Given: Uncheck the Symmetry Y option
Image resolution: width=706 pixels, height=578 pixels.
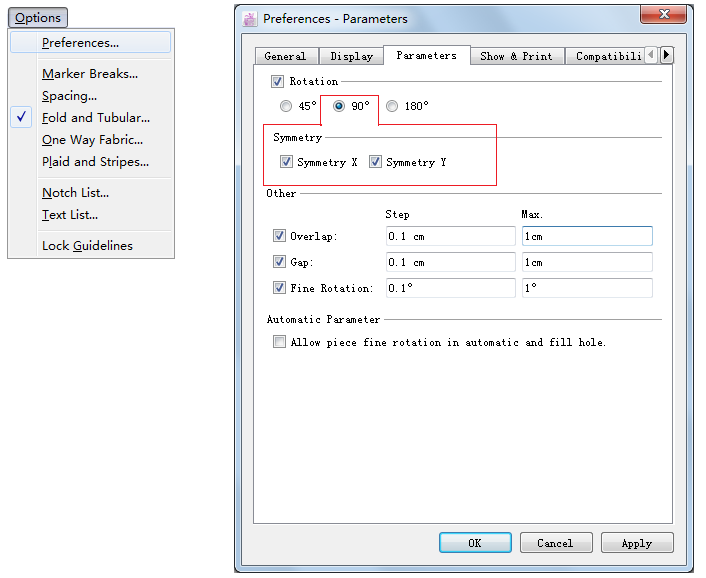Looking at the screenshot, I should click(x=376, y=162).
